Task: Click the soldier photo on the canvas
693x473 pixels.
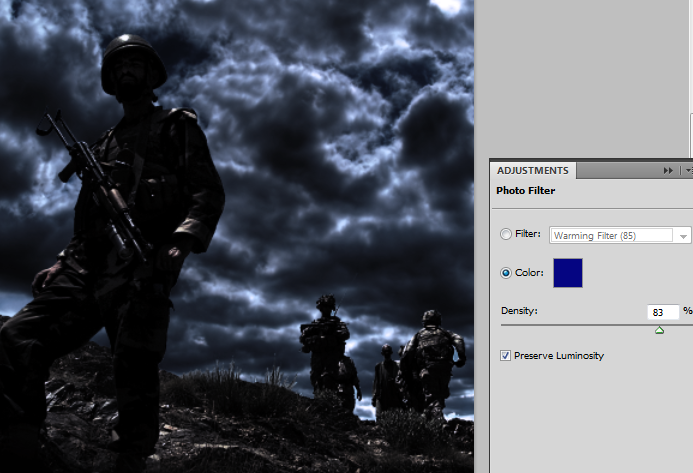Action: pyautogui.click(x=237, y=236)
